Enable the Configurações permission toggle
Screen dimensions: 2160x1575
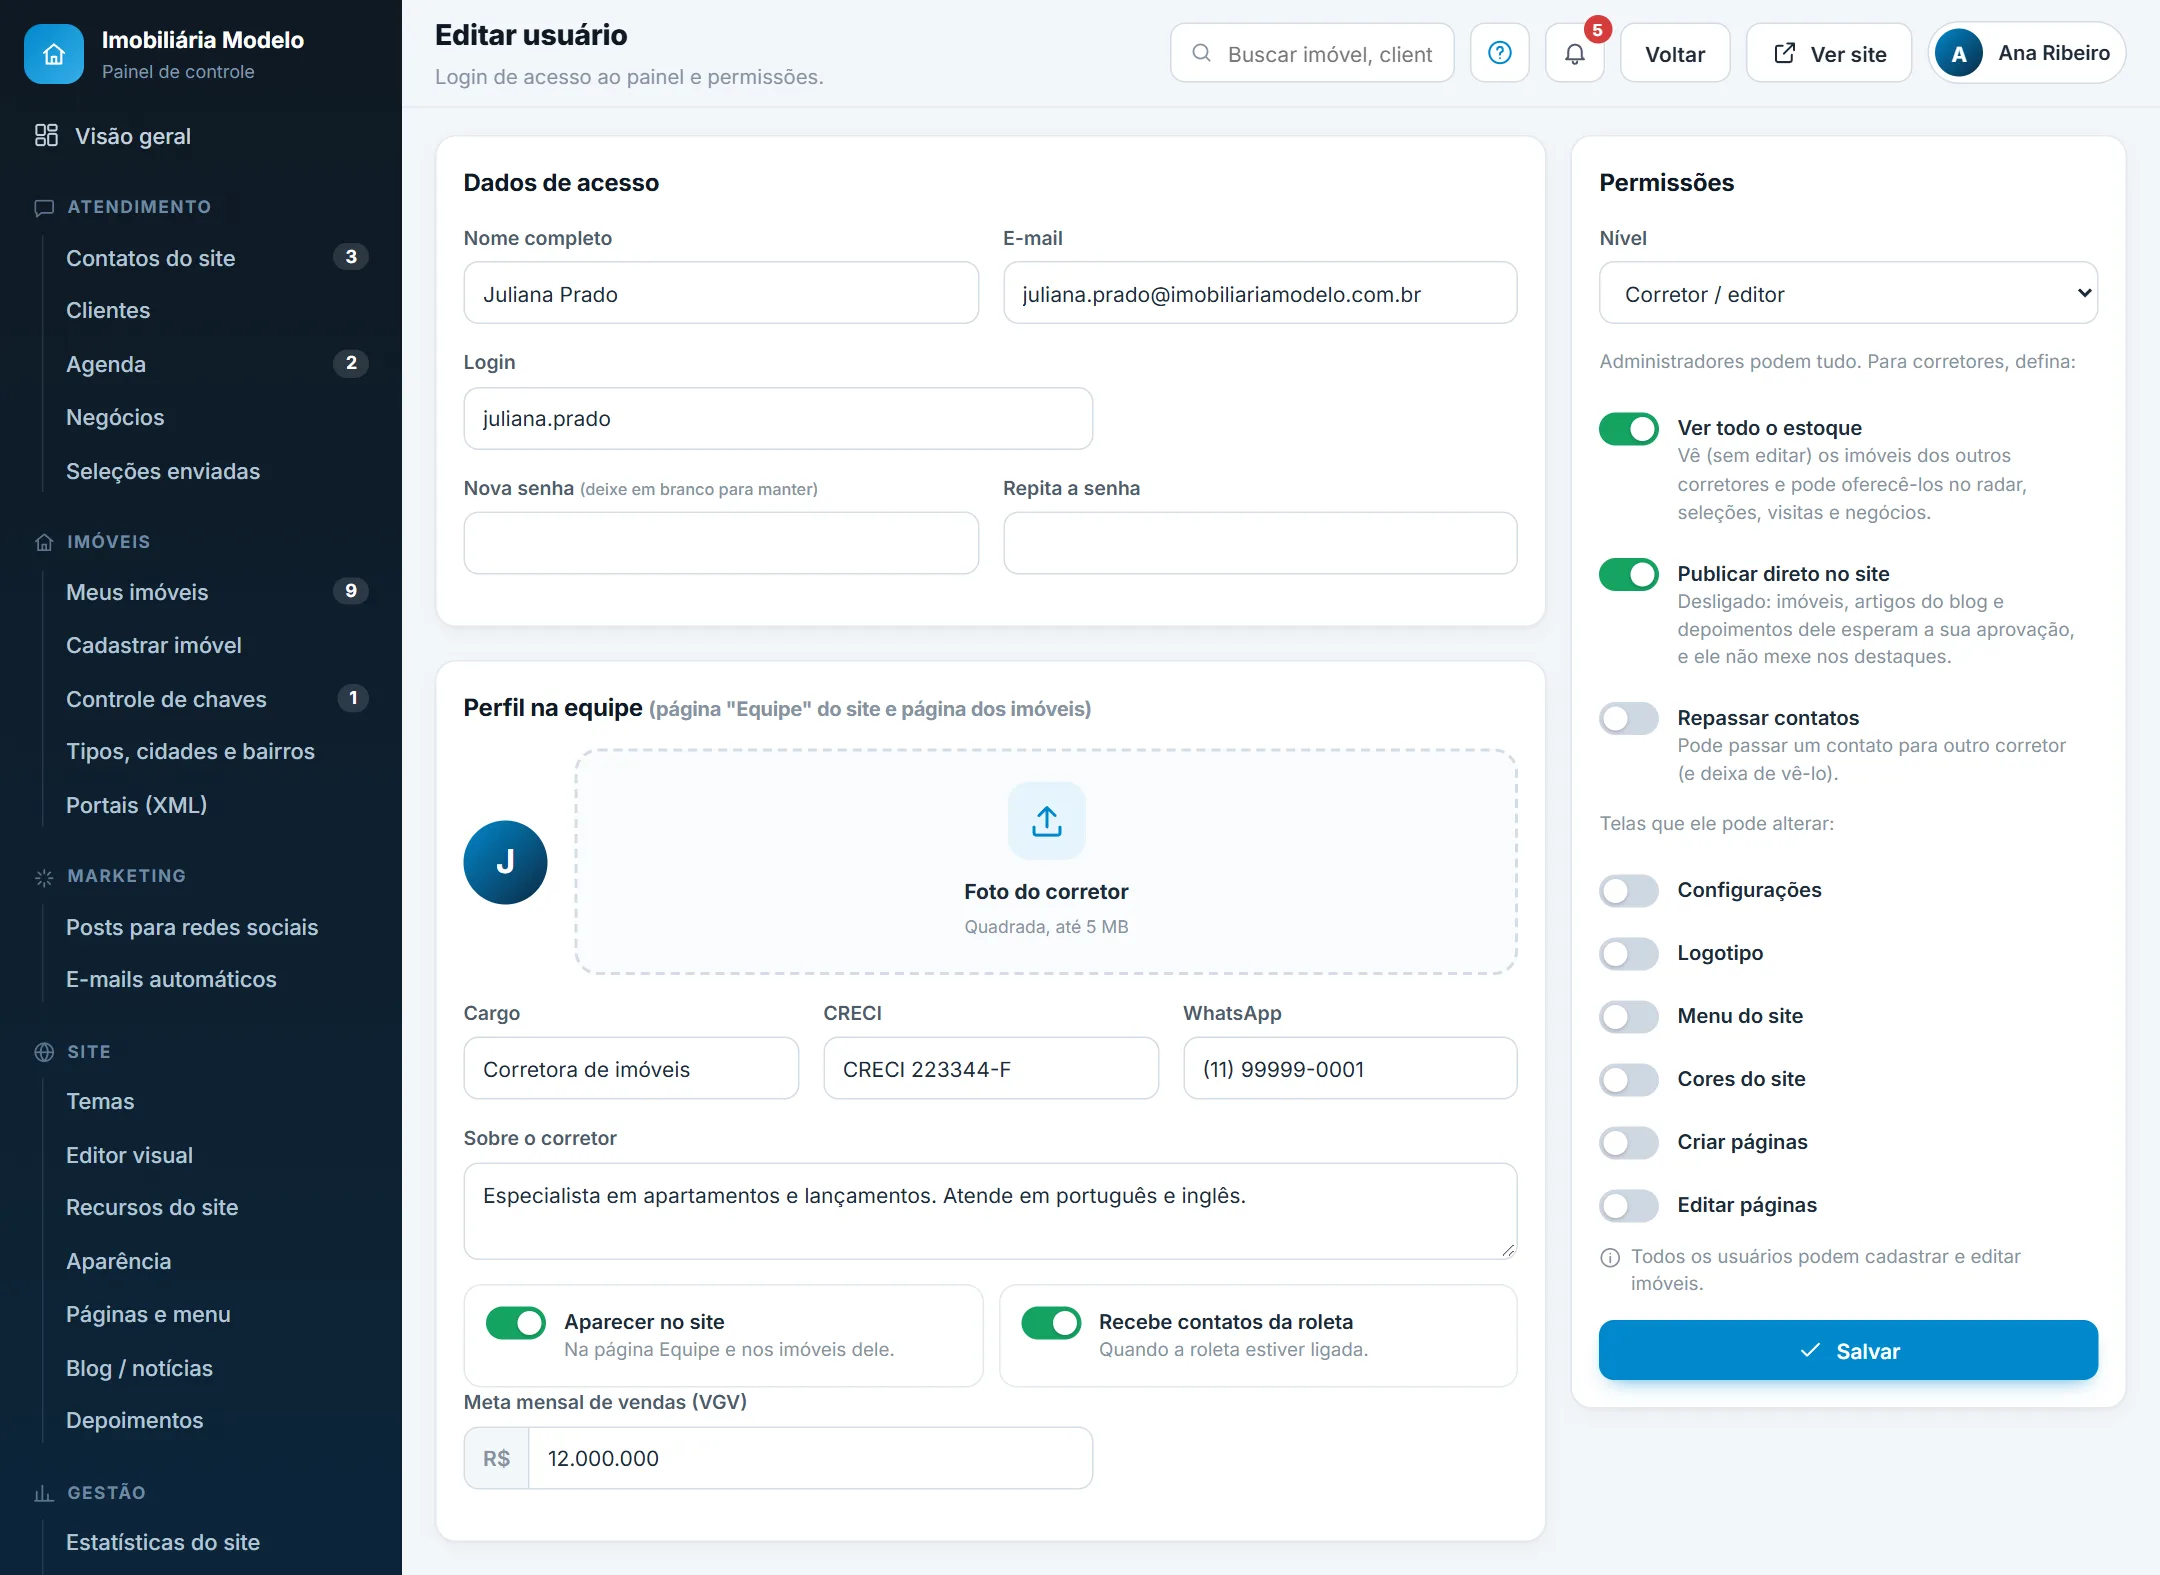point(1628,890)
